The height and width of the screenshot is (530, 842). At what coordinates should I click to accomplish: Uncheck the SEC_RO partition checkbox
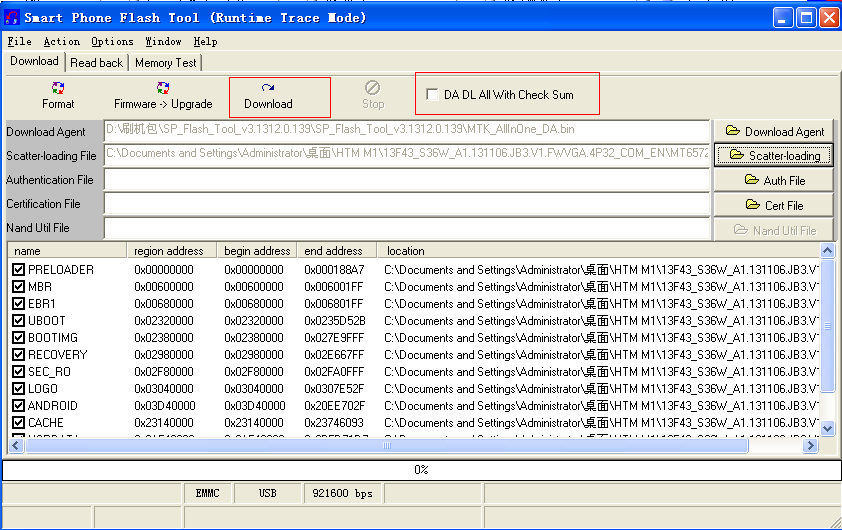tap(18, 372)
